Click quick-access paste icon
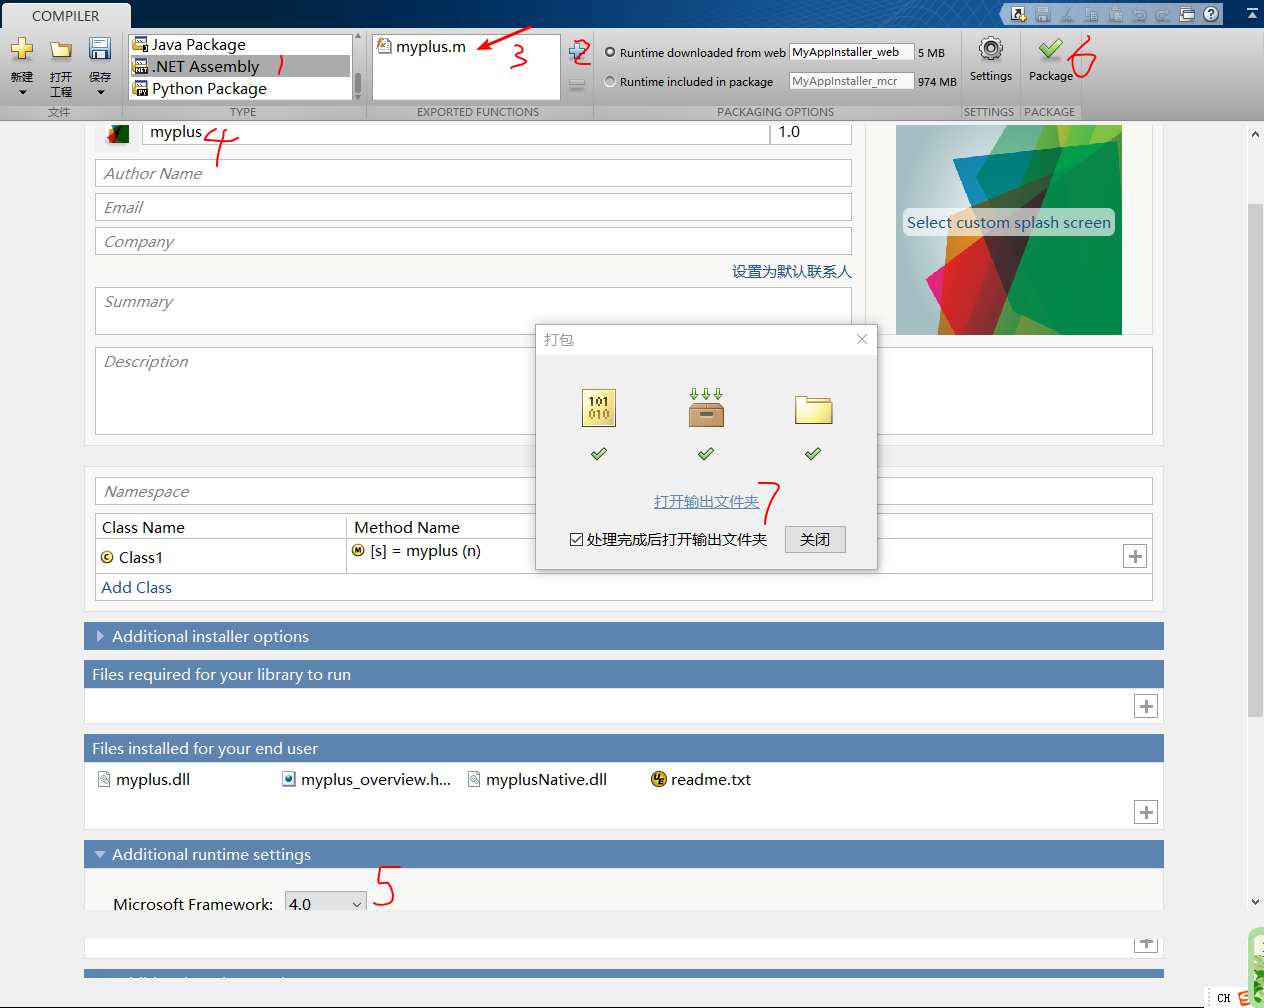The height and width of the screenshot is (1008, 1264). click(x=1115, y=14)
